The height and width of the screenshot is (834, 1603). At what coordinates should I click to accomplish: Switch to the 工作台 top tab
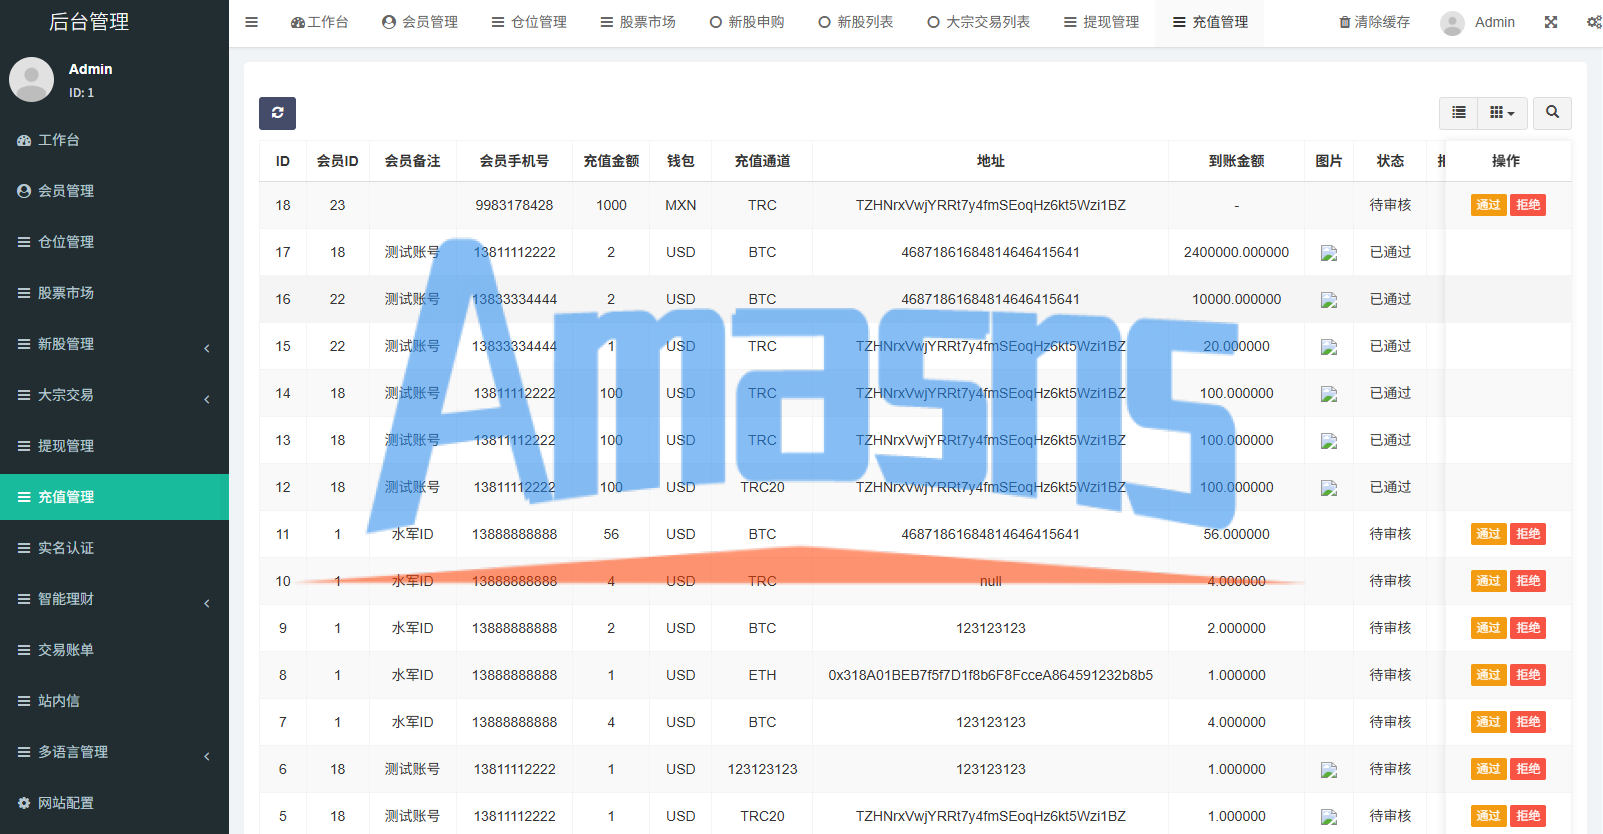coord(319,22)
